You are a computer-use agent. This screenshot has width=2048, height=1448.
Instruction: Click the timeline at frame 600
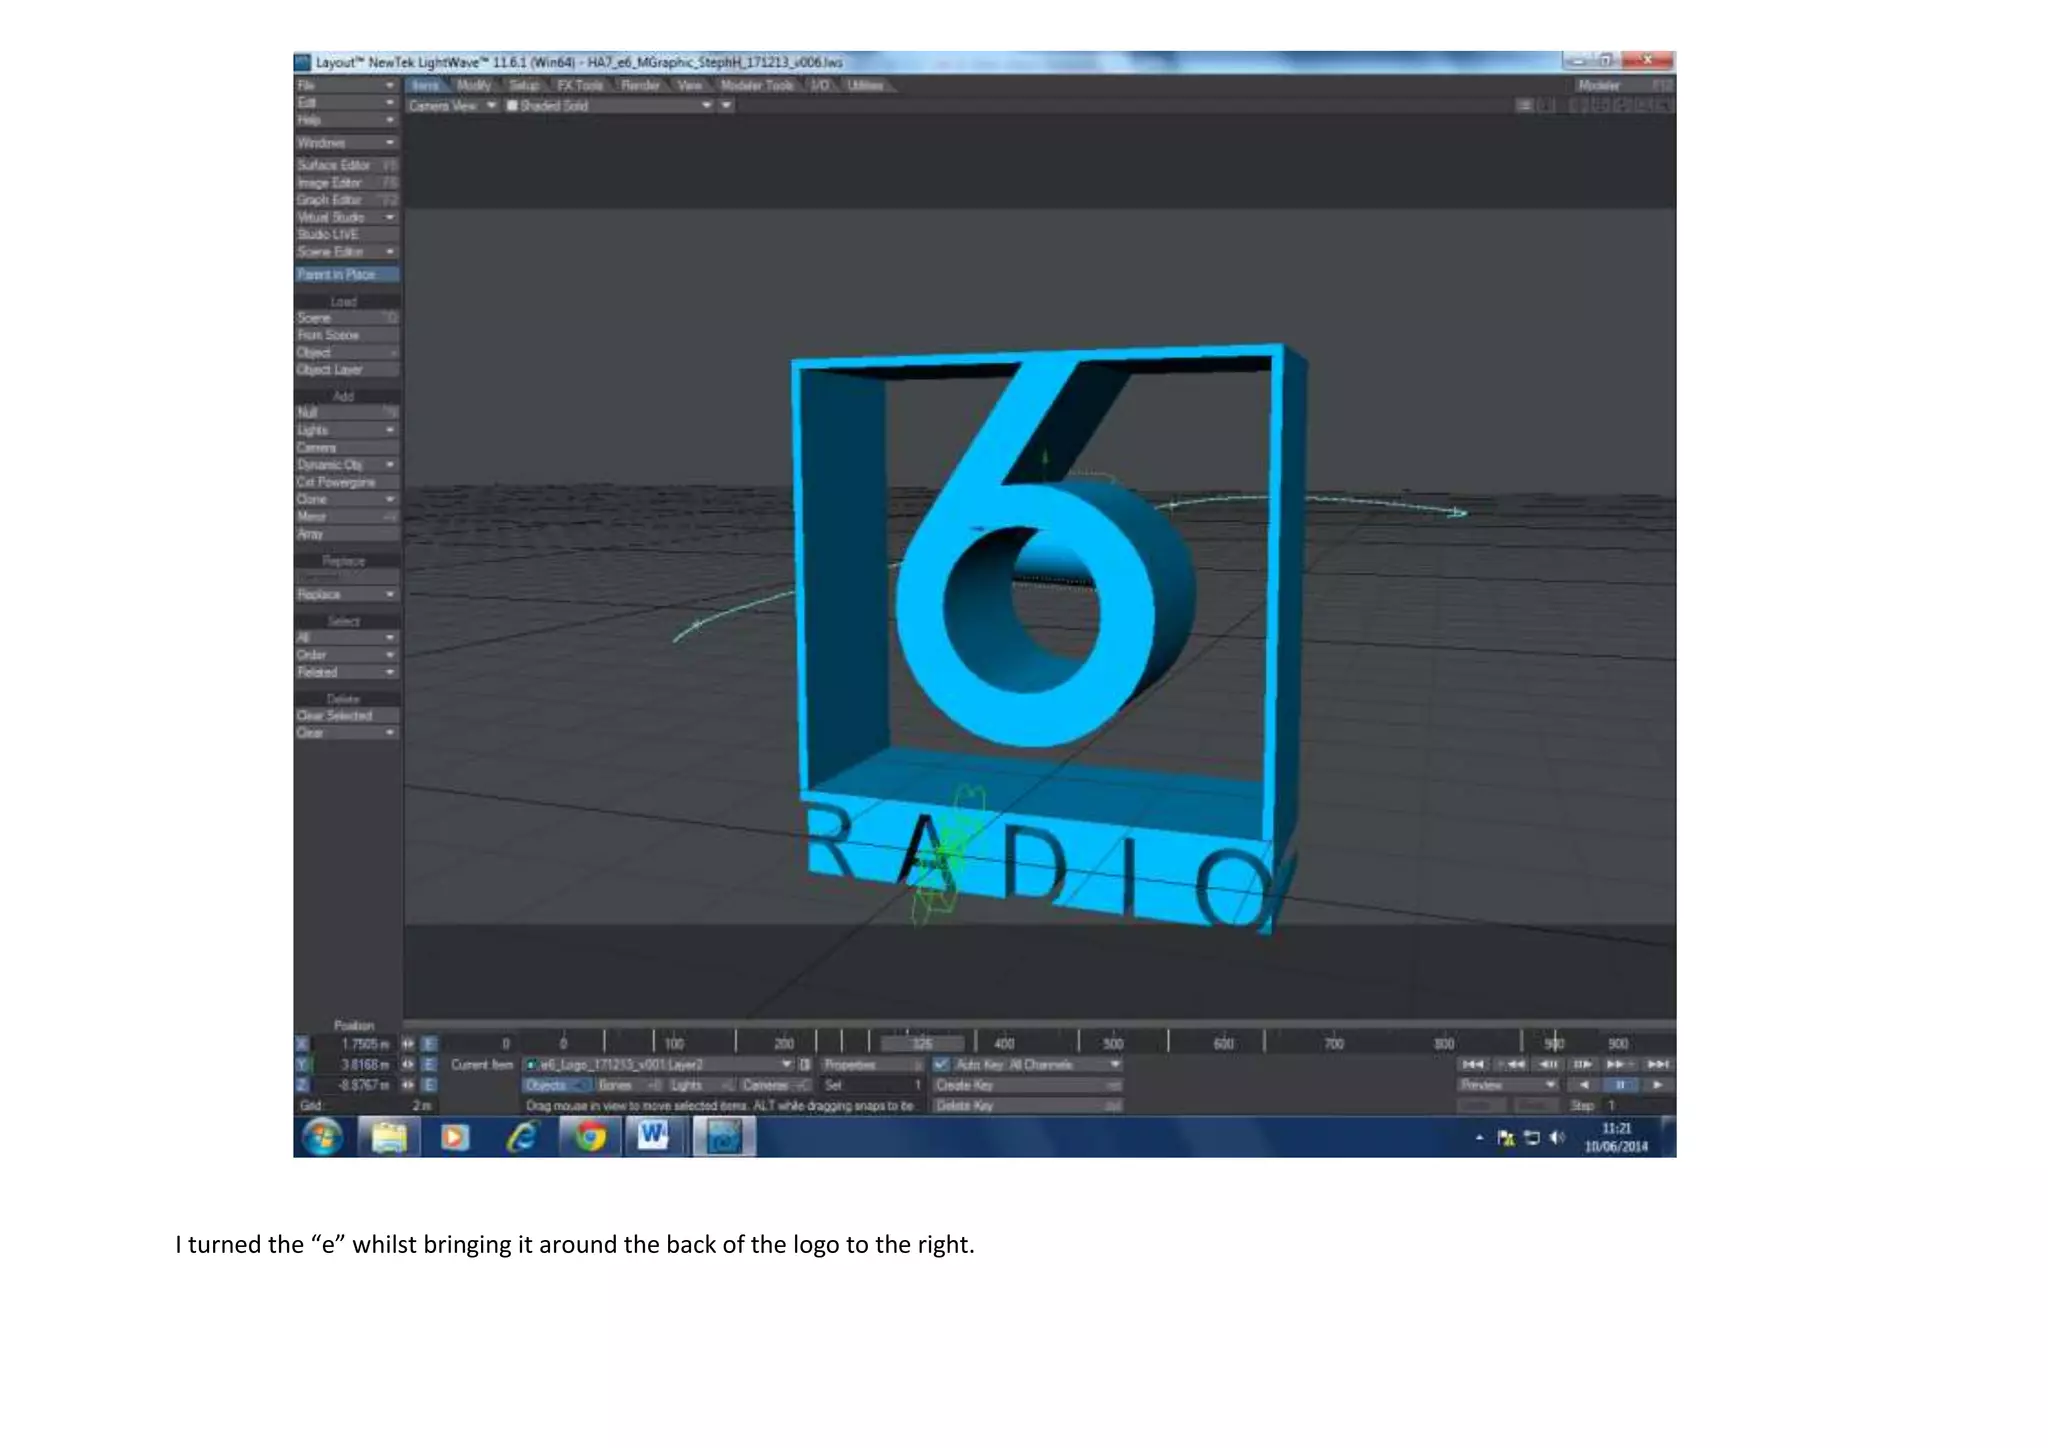(1224, 1044)
